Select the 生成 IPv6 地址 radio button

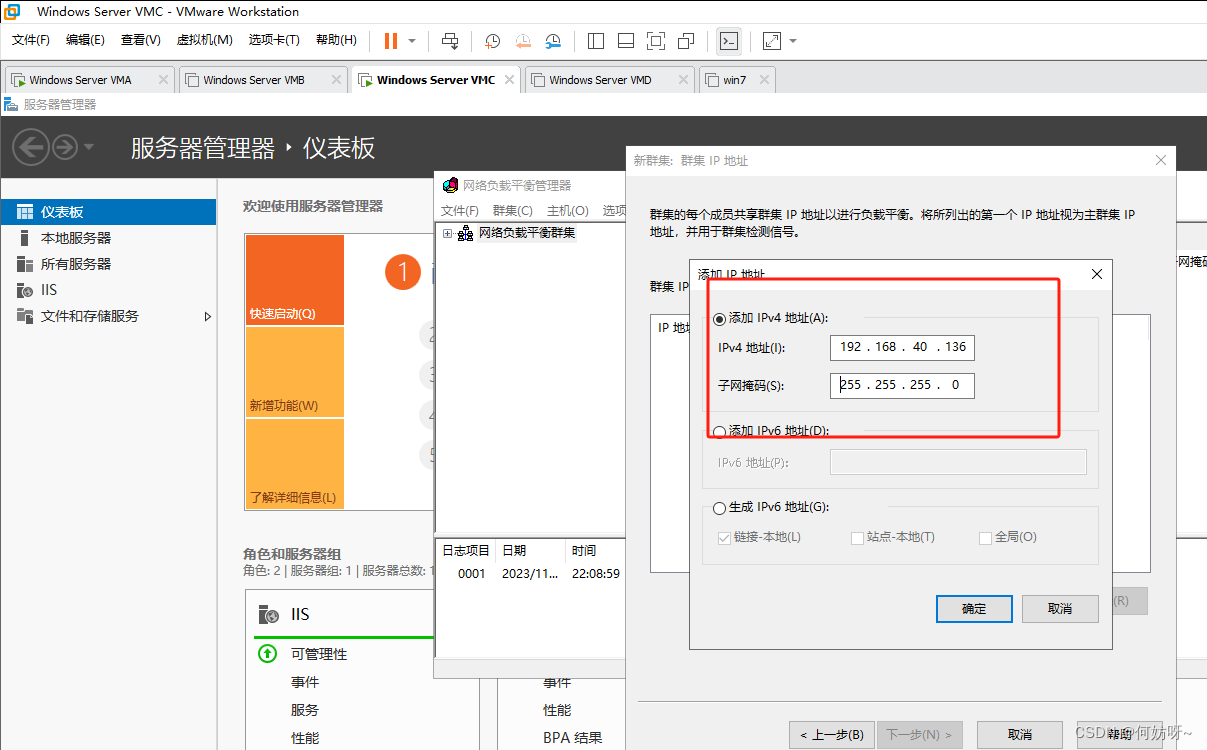[x=719, y=508]
